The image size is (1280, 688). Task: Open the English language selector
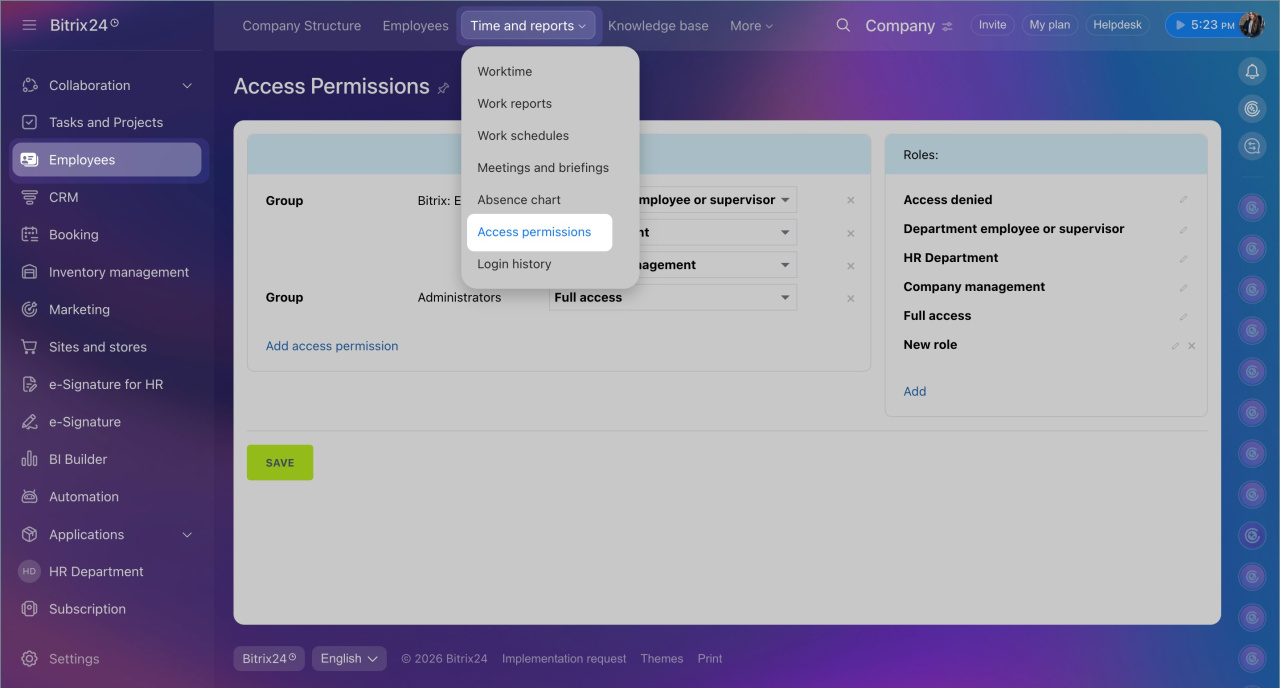(x=349, y=658)
